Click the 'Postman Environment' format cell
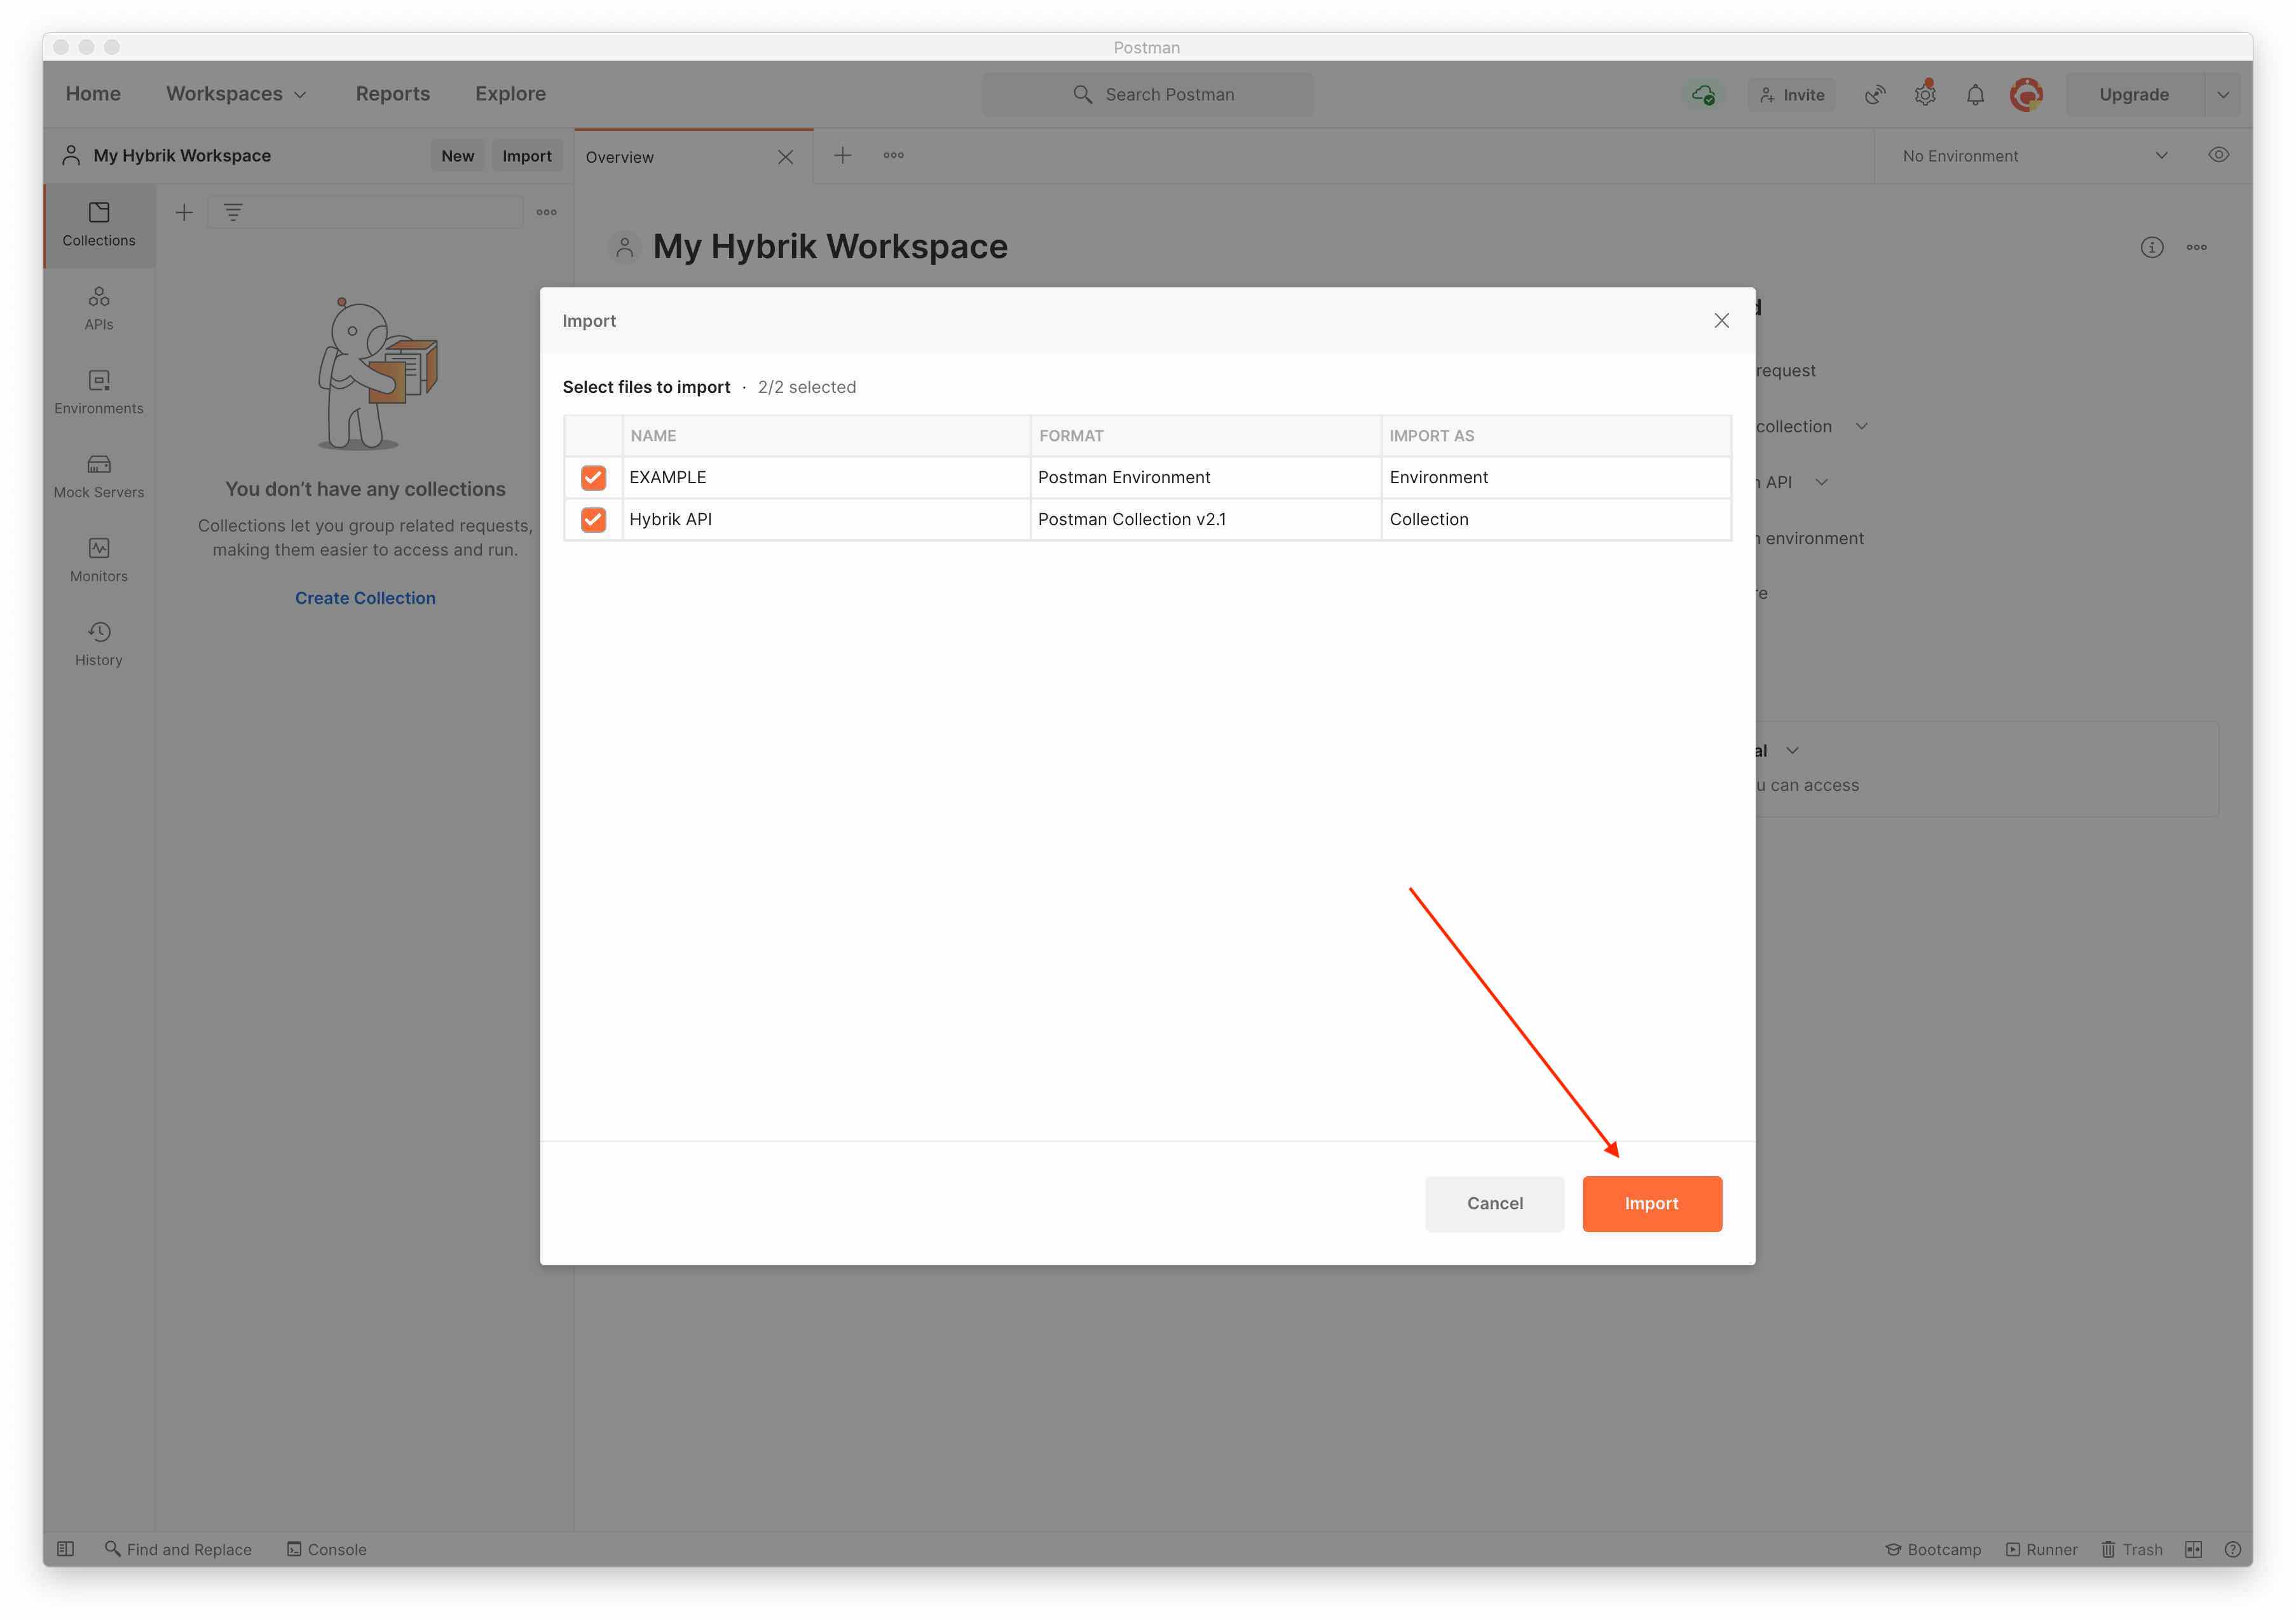The width and height of the screenshot is (2296, 1620). pos(1206,478)
